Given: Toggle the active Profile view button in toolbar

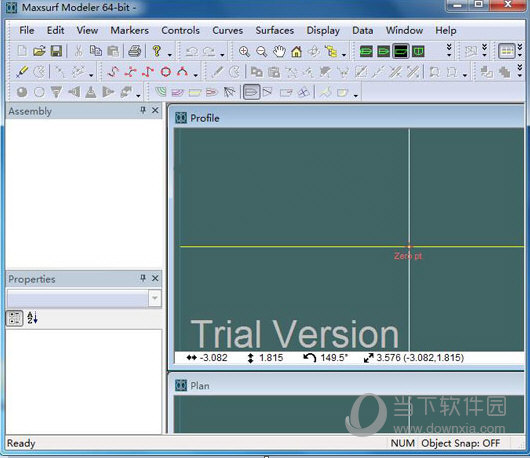Looking at the screenshot, I should click(401, 52).
